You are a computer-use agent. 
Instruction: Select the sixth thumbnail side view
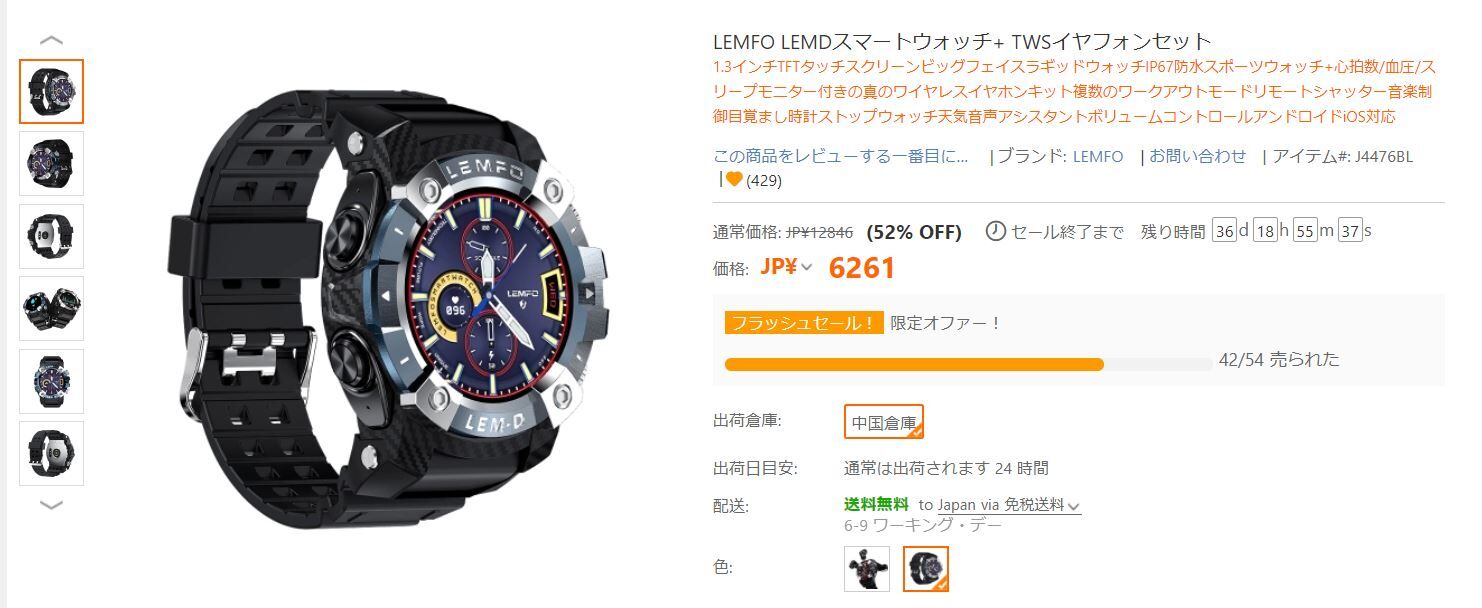(x=51, y=453)
